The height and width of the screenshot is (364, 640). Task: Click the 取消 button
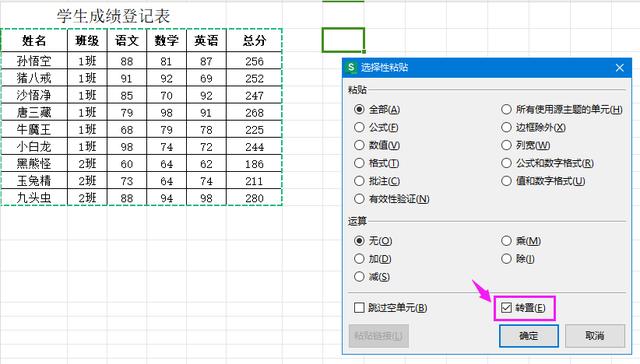[x=595, y=336]
